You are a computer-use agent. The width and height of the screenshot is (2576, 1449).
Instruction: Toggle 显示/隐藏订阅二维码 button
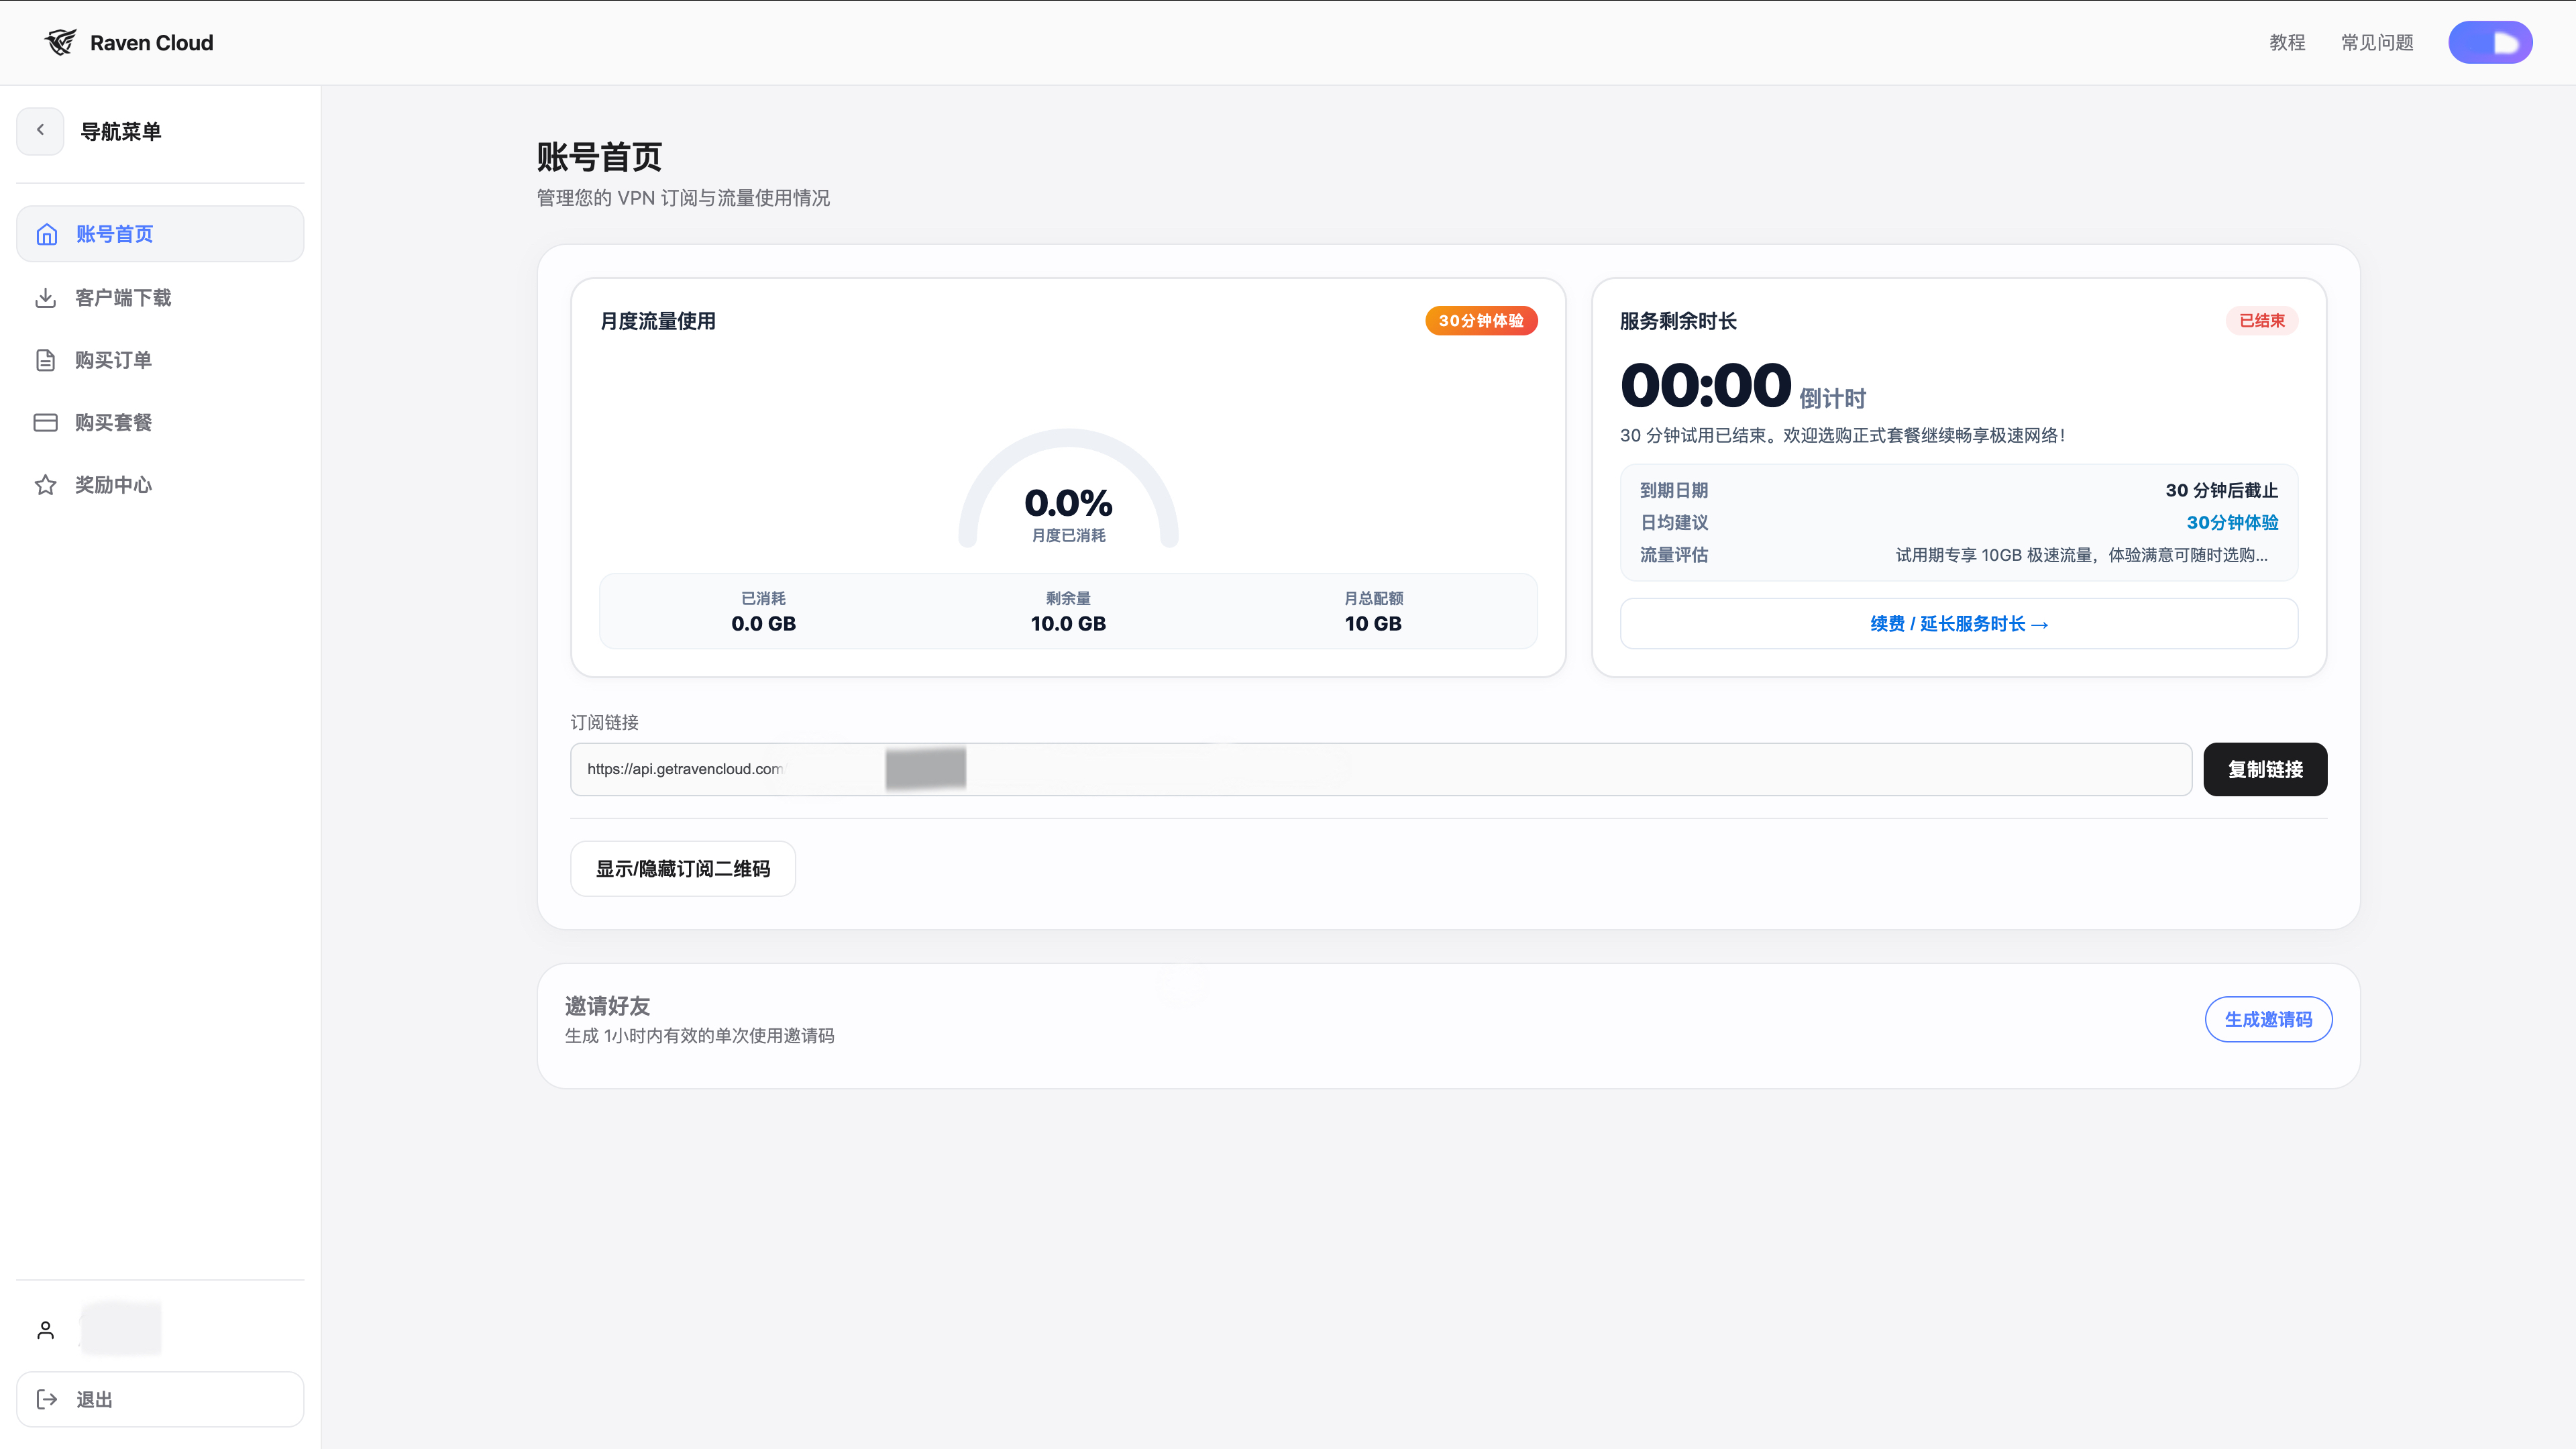pos(683,869)
